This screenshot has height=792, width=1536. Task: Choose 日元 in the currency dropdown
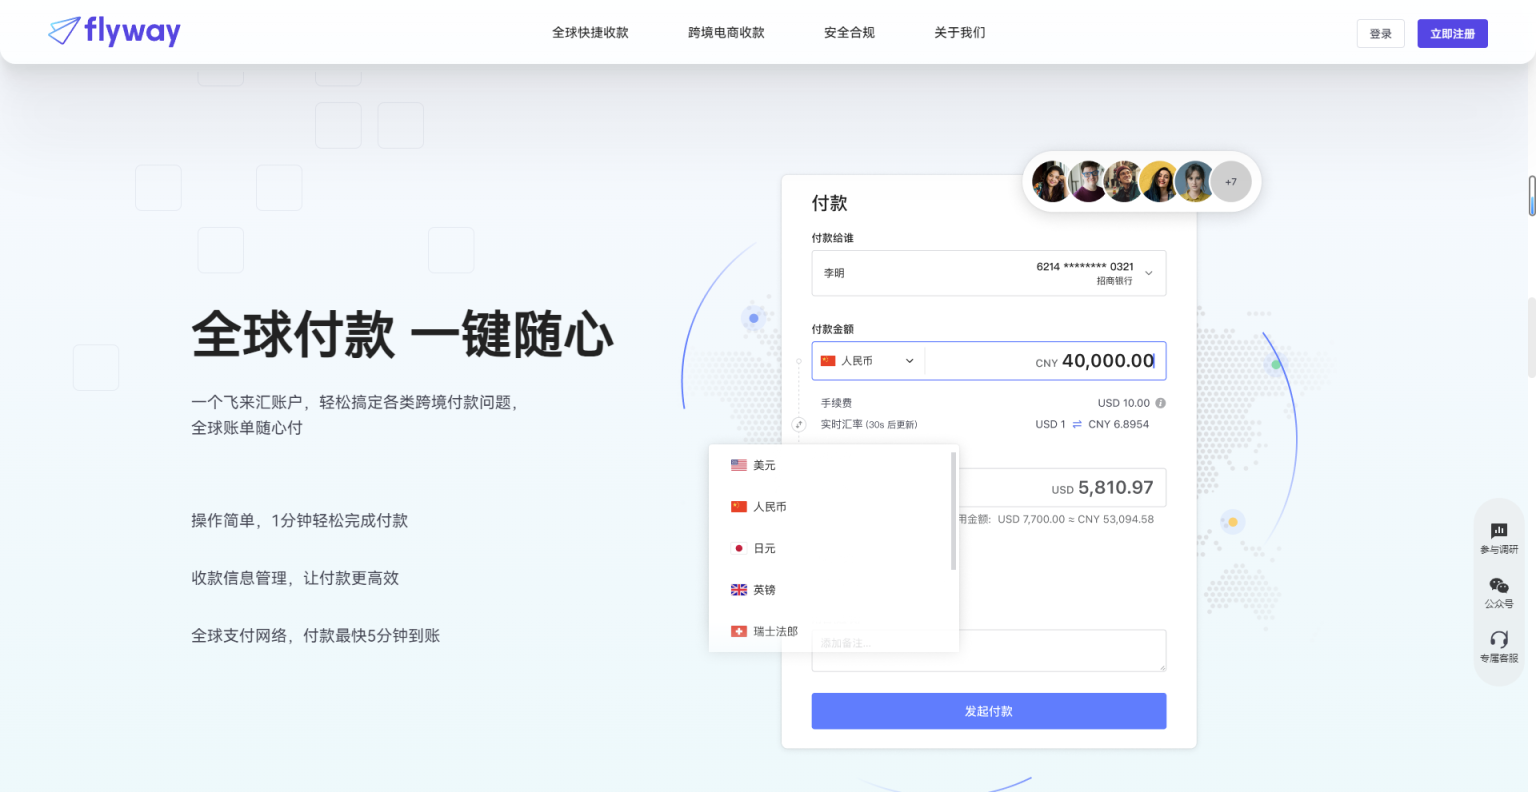[x=764, y=548]
